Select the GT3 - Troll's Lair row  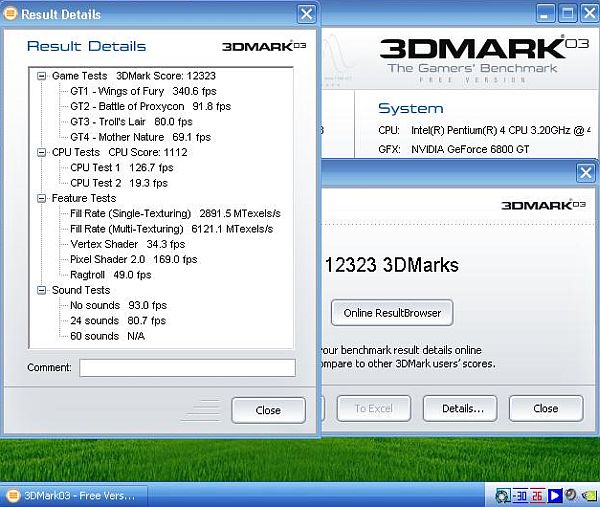(x=131, y=122)
